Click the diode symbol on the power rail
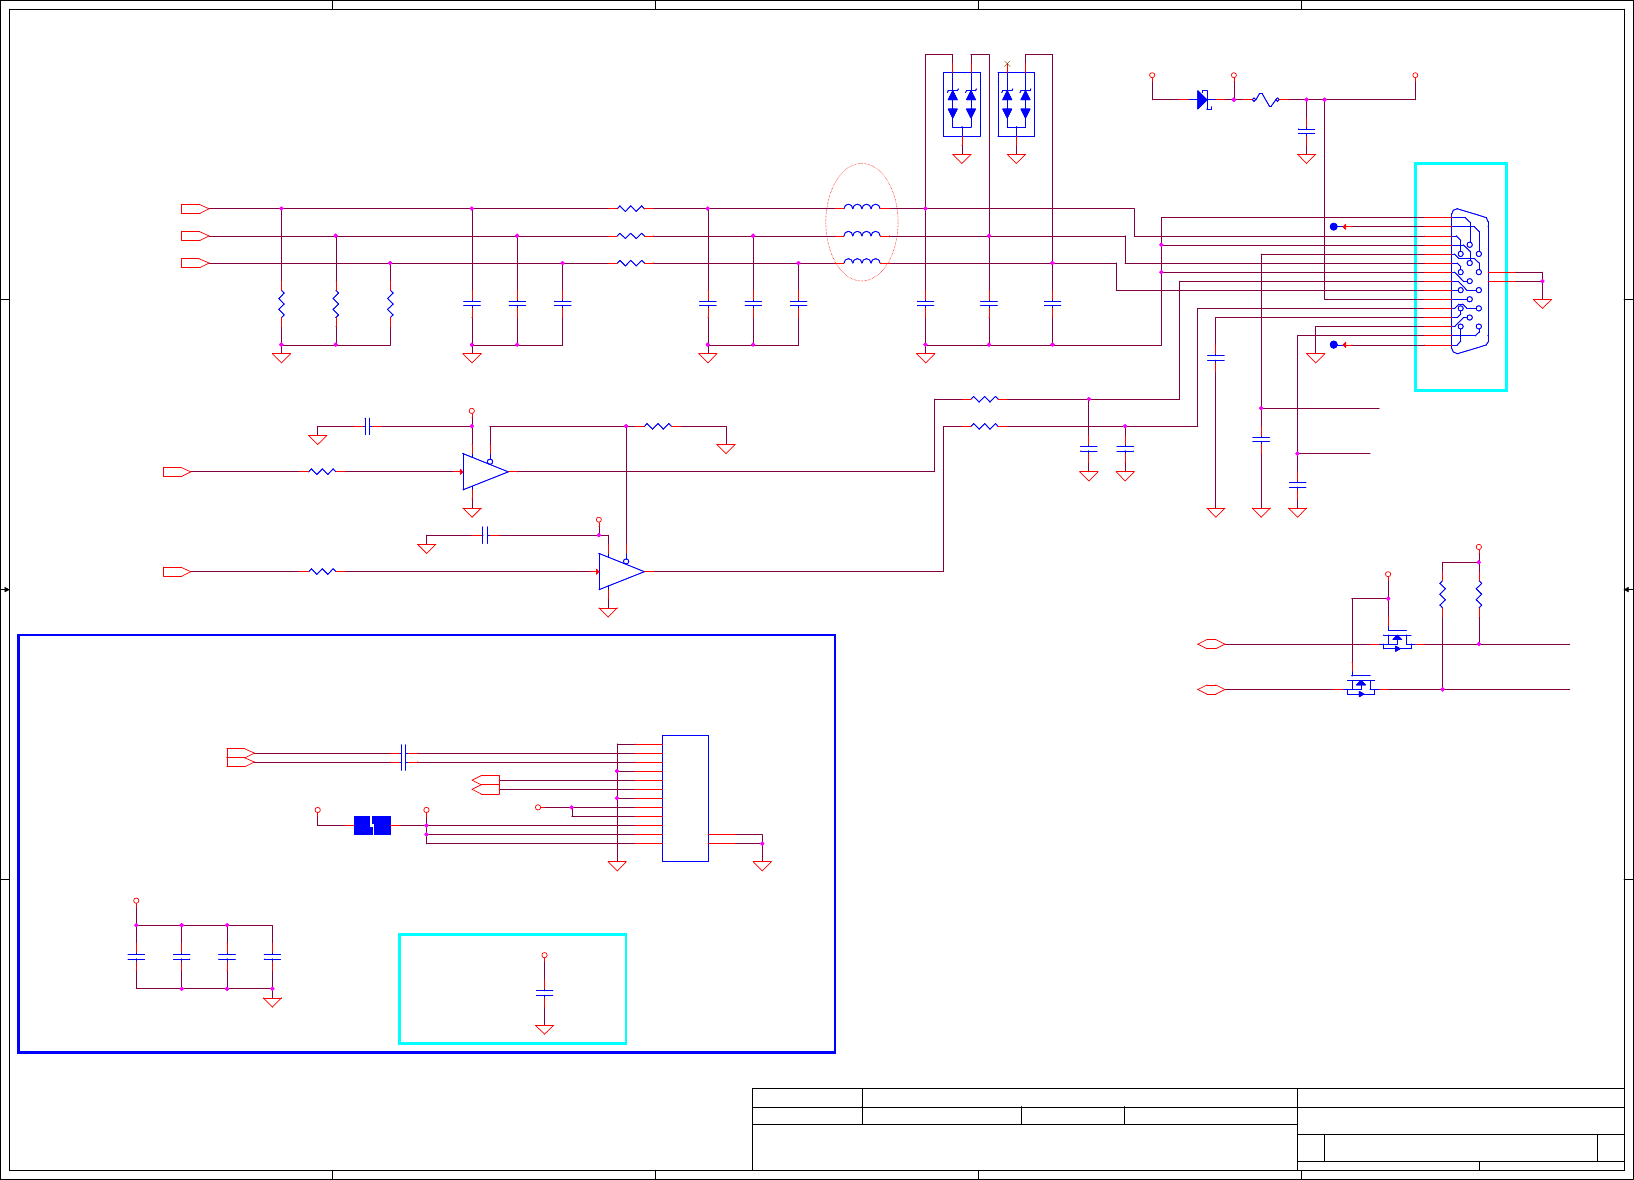Image resolution: width=1634 pixels, height=1180 pixels. (1203, 99)
